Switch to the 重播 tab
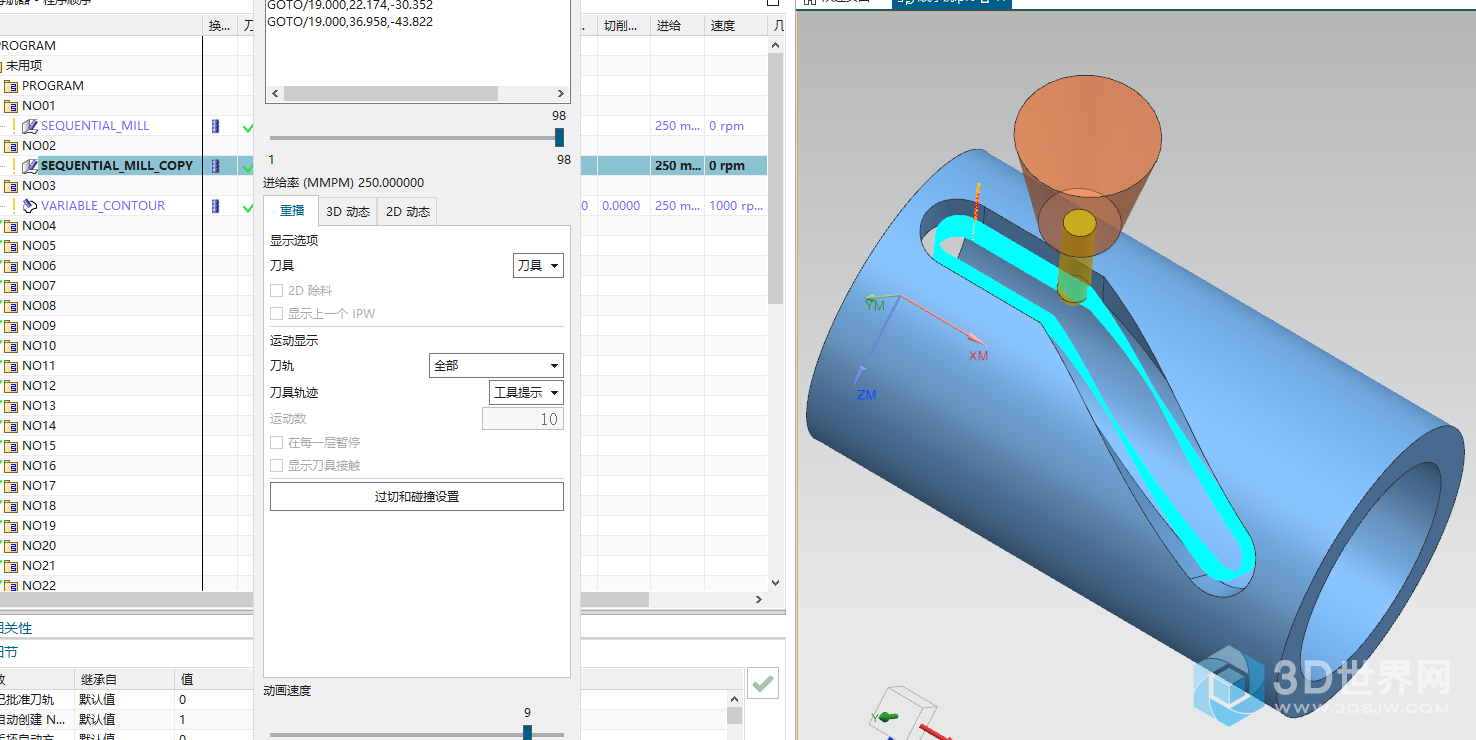Screen dimensions: 1476x740 (291, 211)
